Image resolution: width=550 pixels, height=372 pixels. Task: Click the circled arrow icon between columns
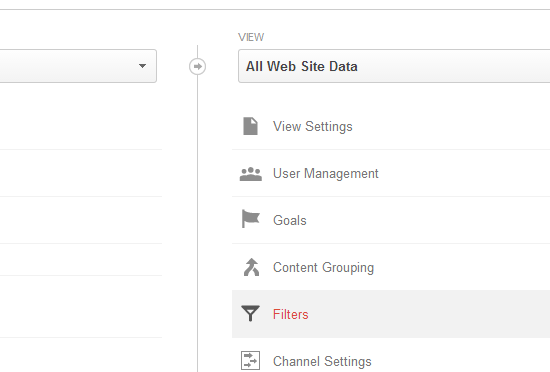pyautogui.click(x=197, y=66)
